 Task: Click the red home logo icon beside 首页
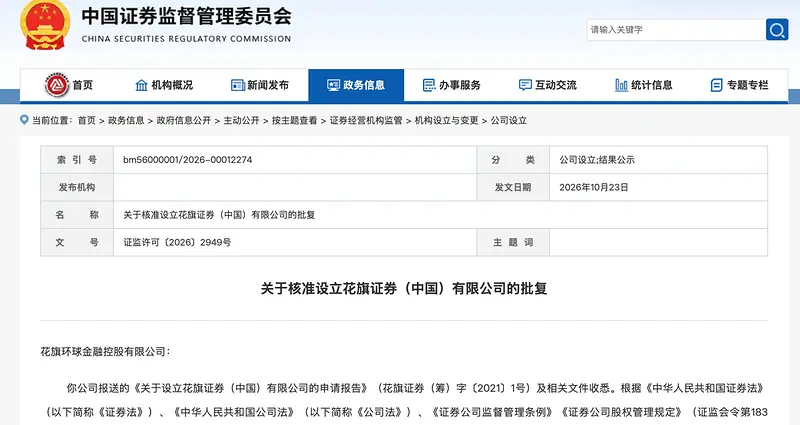pyautogui.click(x=57, y=85)
